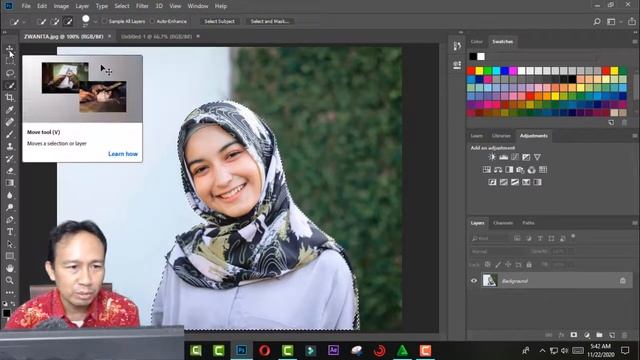Viewport: 640px width, 360px height.
Task: Switch to the Libraries tab
Action: coord(501,136)
